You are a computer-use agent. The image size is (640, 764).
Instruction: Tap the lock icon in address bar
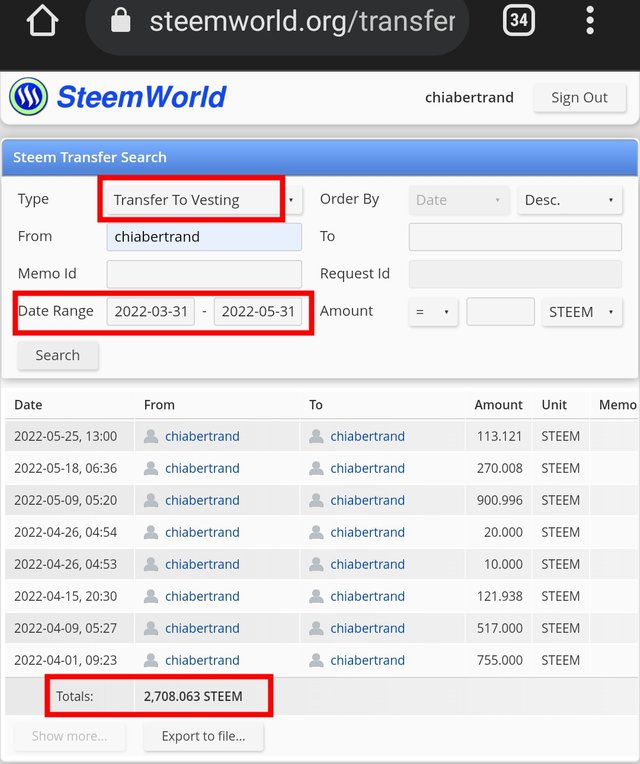[120, 20]
